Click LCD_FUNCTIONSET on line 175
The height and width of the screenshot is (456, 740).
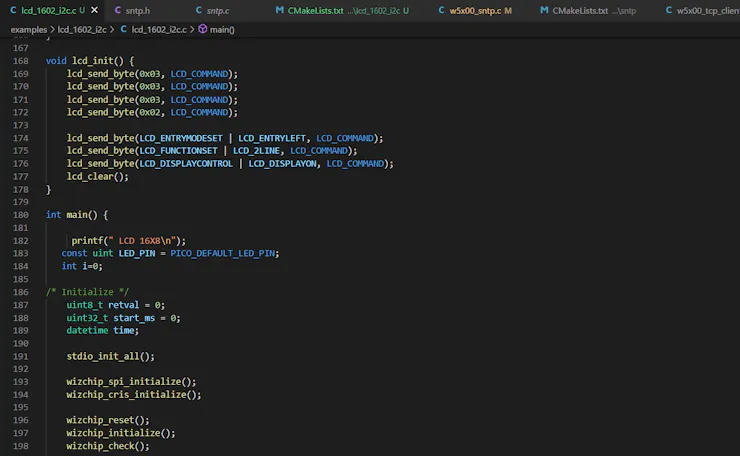(178, 151)
